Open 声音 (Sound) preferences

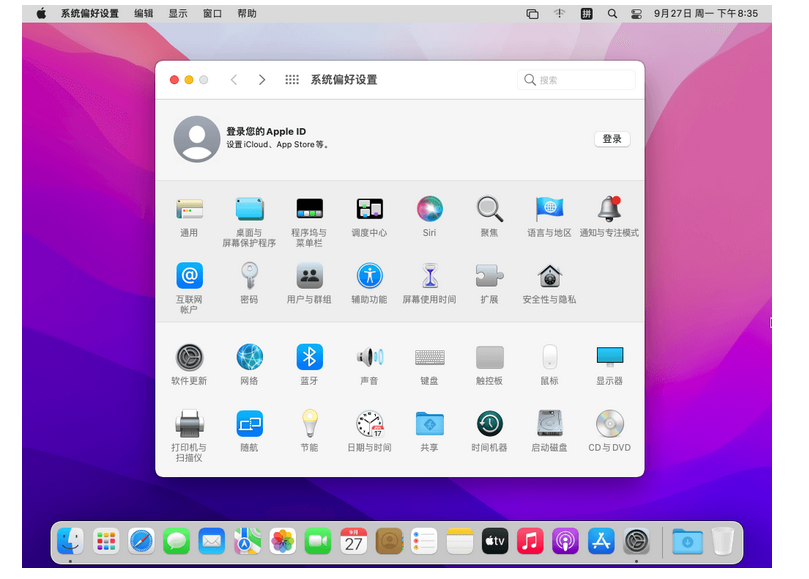coord(369,357)
